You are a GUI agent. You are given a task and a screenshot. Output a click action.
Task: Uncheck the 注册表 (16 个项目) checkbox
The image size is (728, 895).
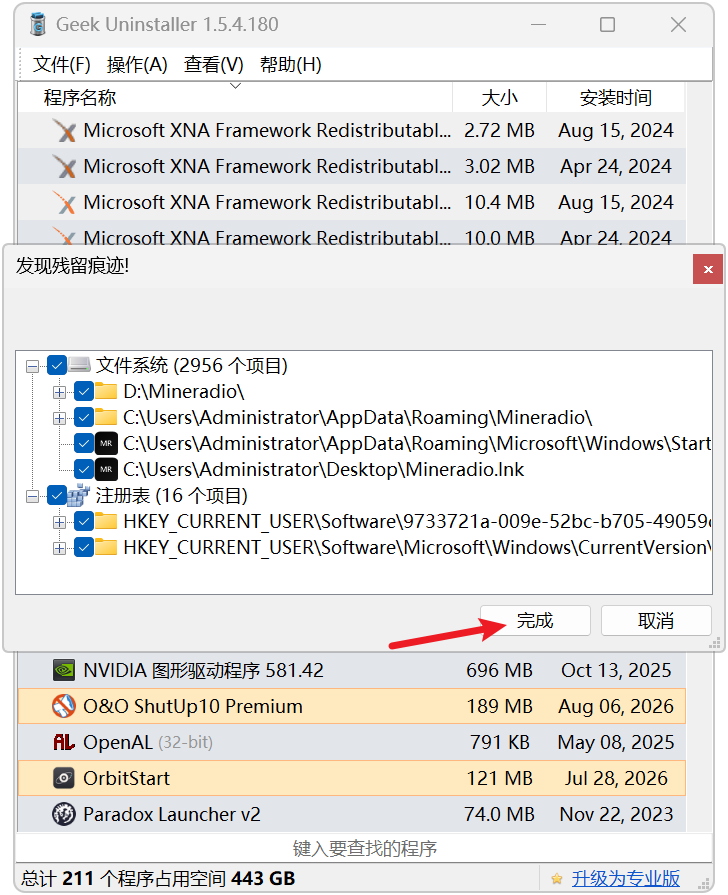[x=57, y=495]
